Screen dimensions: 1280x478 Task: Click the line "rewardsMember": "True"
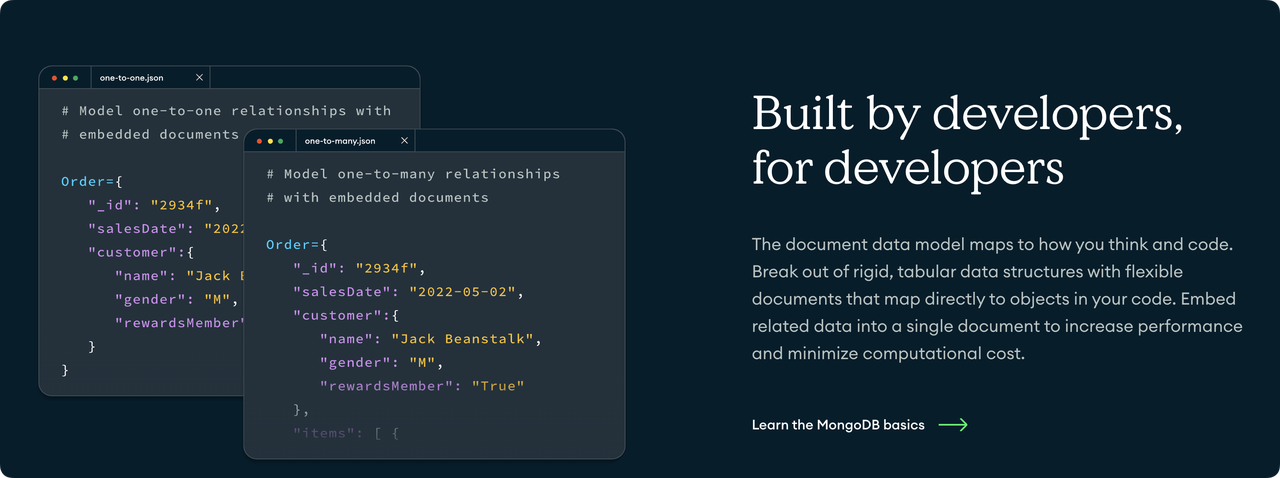422,386
